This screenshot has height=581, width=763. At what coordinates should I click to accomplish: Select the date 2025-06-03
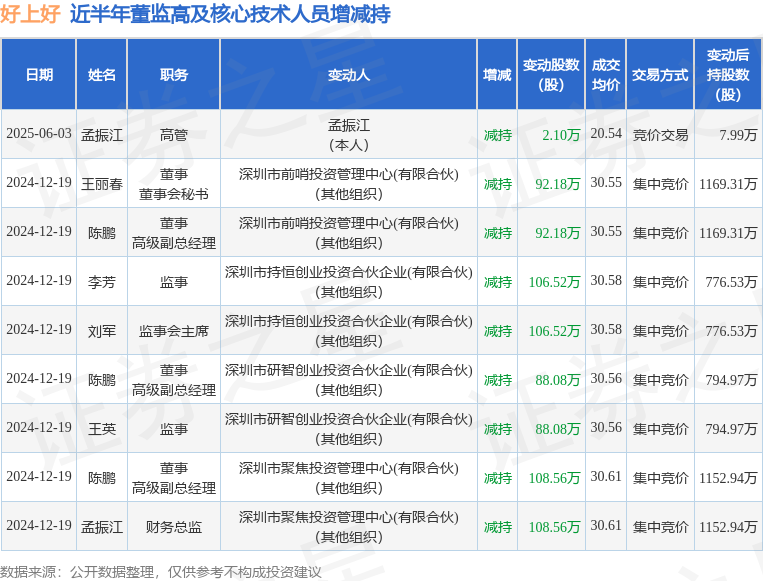[39, 133]
